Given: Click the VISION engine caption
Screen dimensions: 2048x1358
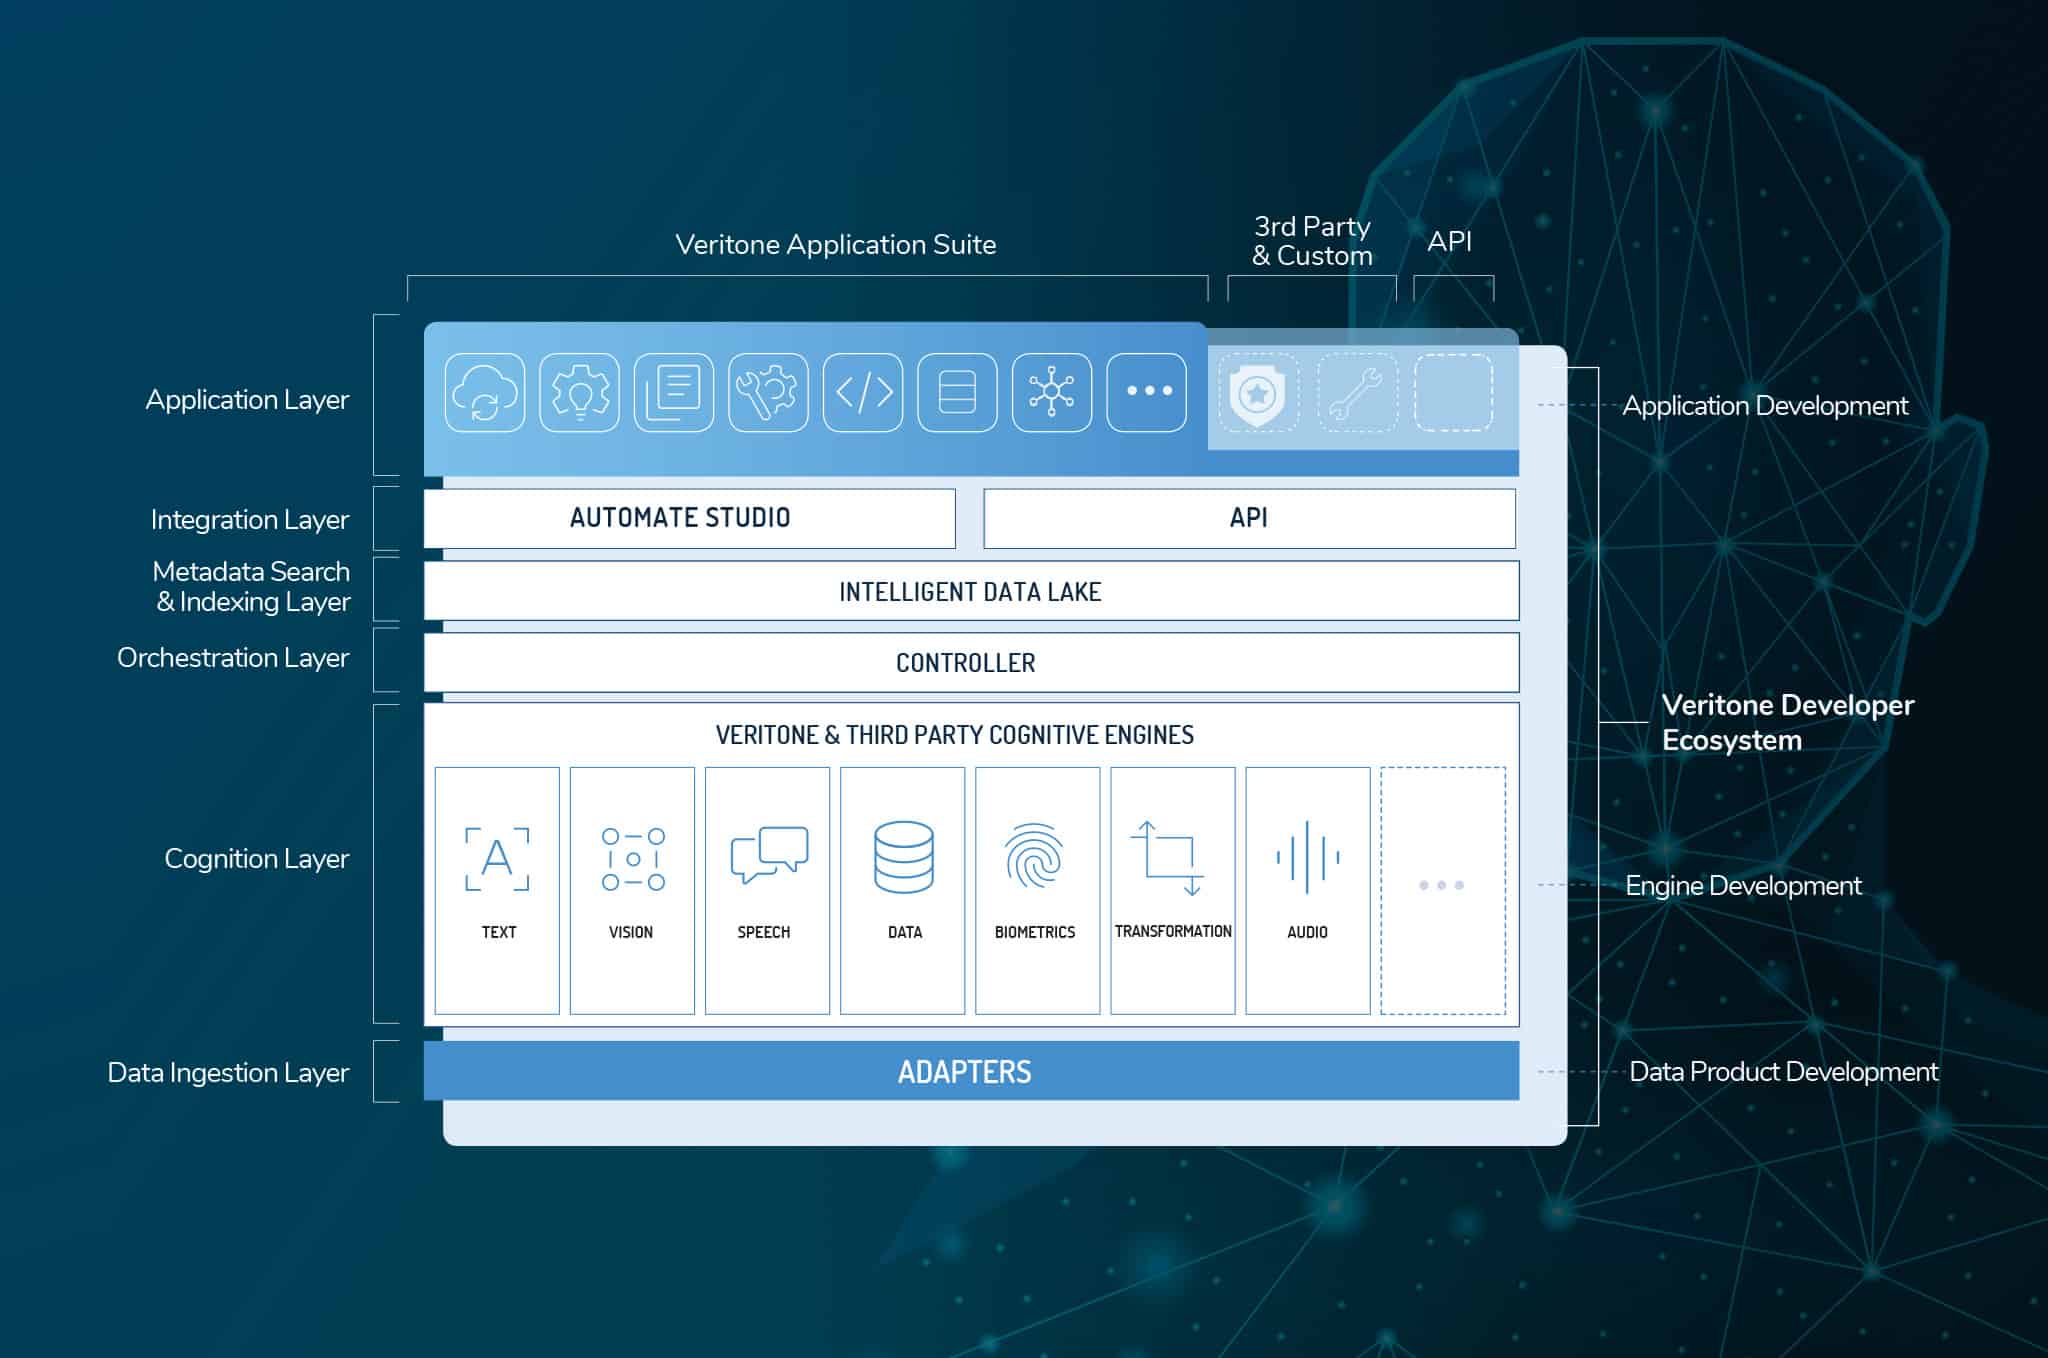Looking at the screenshot, I should tap(631, 932).
